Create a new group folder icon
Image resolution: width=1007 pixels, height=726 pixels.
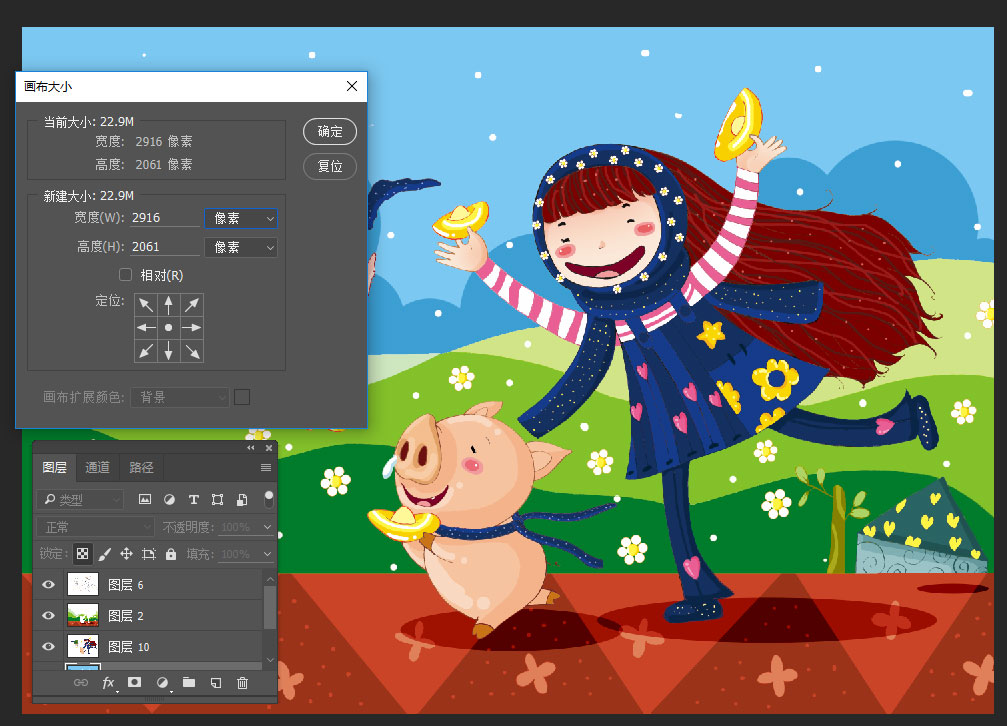(x=189, y=682)
